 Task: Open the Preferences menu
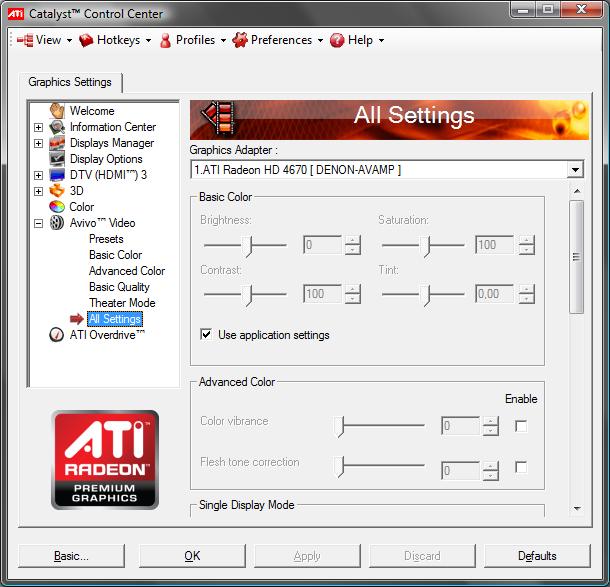(278, 40)
